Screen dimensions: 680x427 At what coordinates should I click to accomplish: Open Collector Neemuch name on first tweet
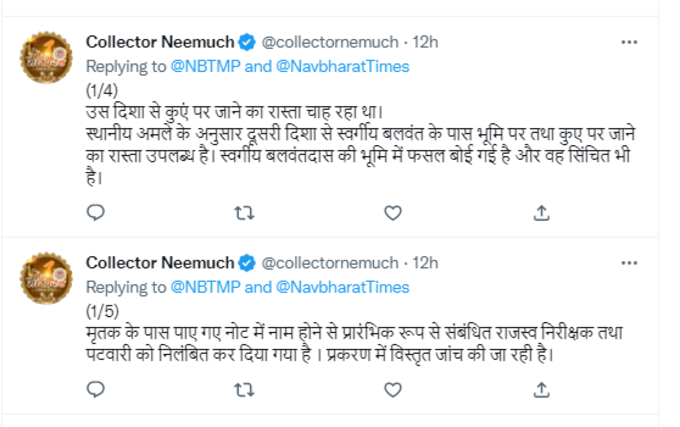coord(160,42)
